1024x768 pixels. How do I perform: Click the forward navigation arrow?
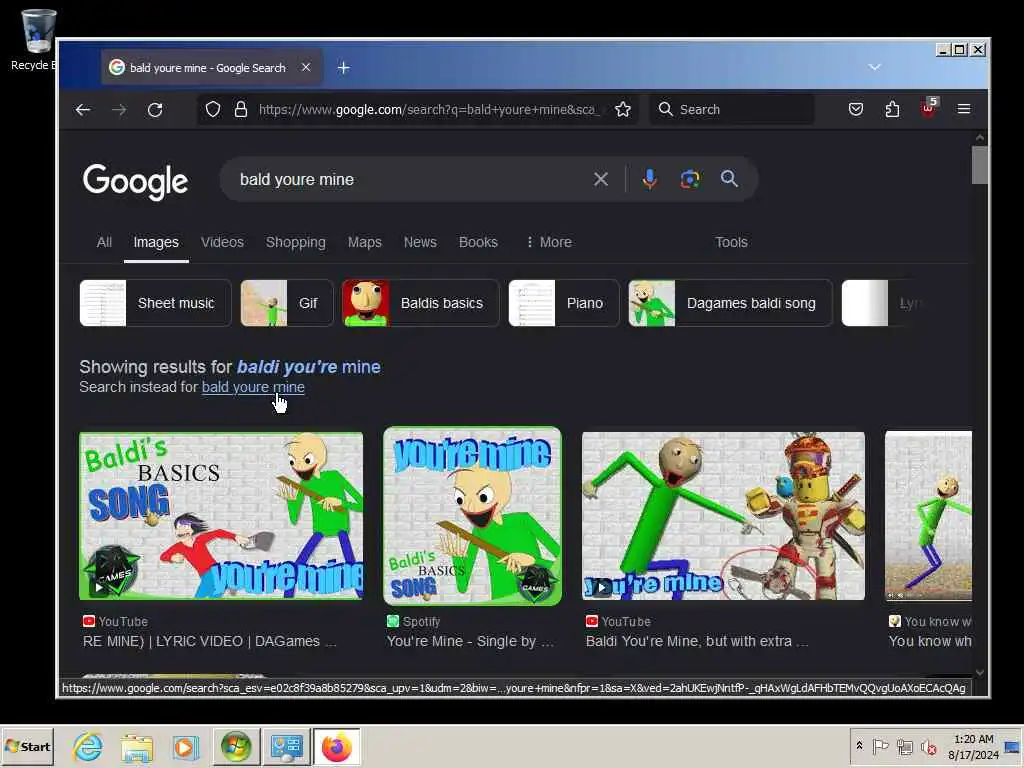pos(119,110)
